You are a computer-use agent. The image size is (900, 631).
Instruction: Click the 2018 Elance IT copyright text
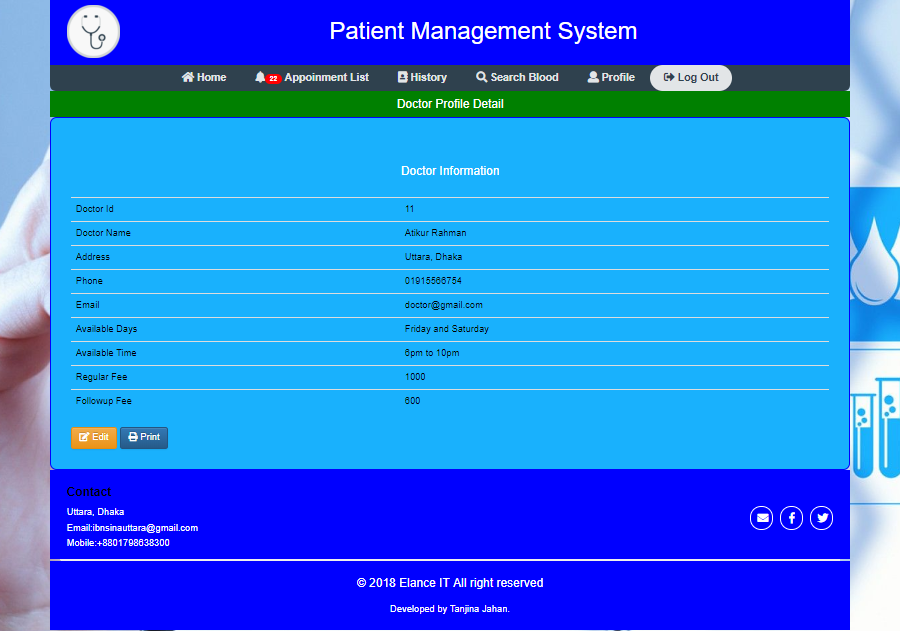pyautogui.click(x=450, y=583)
